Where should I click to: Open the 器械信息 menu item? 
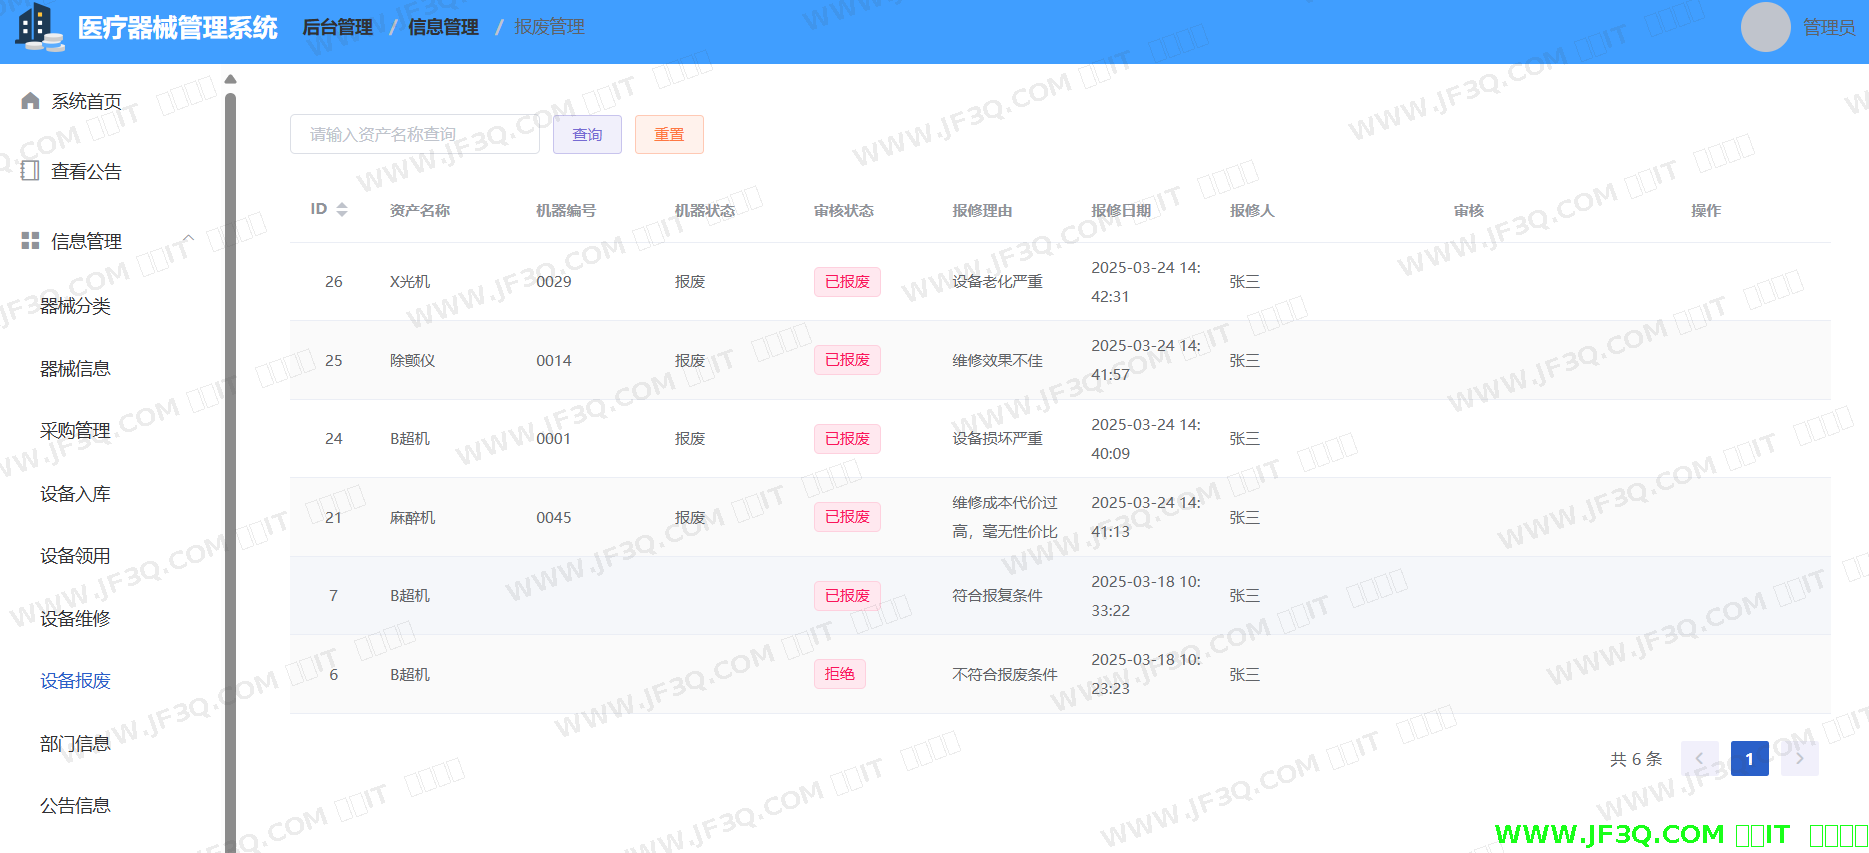point(75,369)
